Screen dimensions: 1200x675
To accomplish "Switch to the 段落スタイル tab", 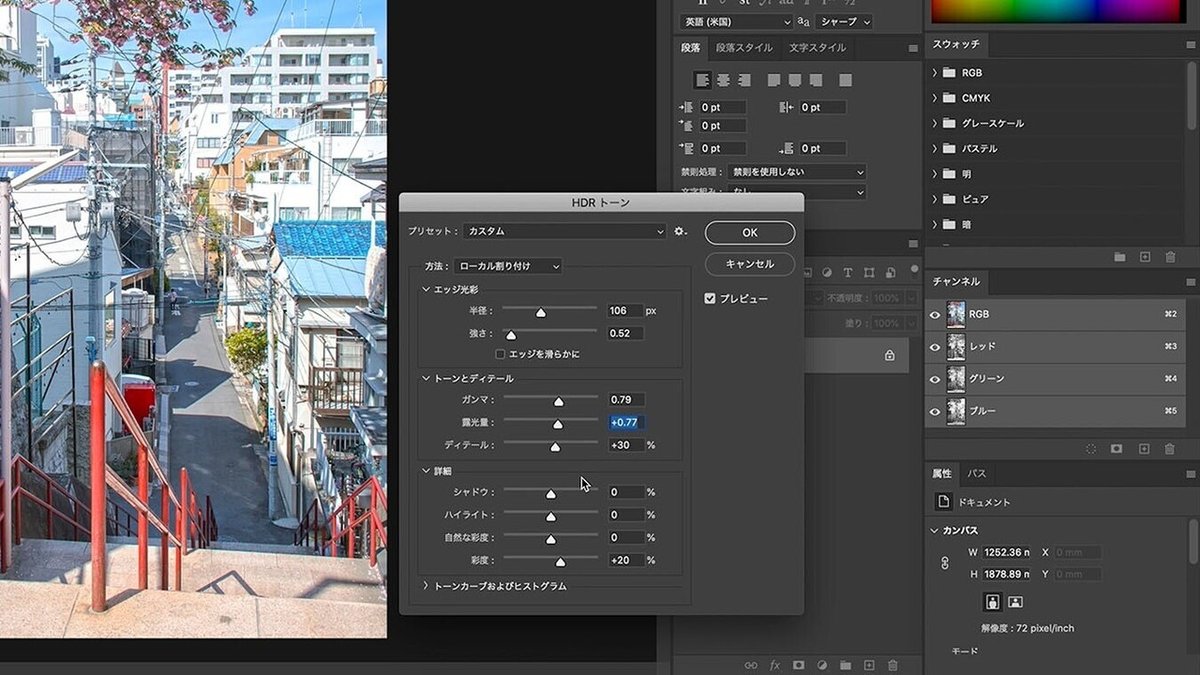I will point(744,47).
